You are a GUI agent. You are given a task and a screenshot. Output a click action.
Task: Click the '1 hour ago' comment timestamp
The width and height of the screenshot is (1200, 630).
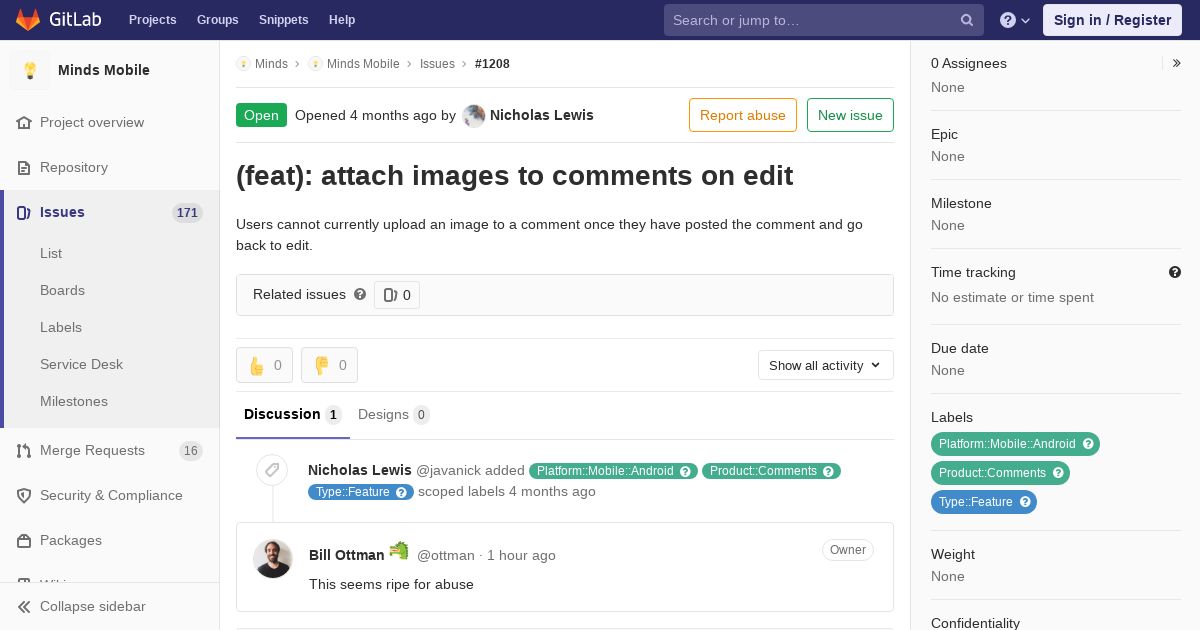click(x=521, y=555)
